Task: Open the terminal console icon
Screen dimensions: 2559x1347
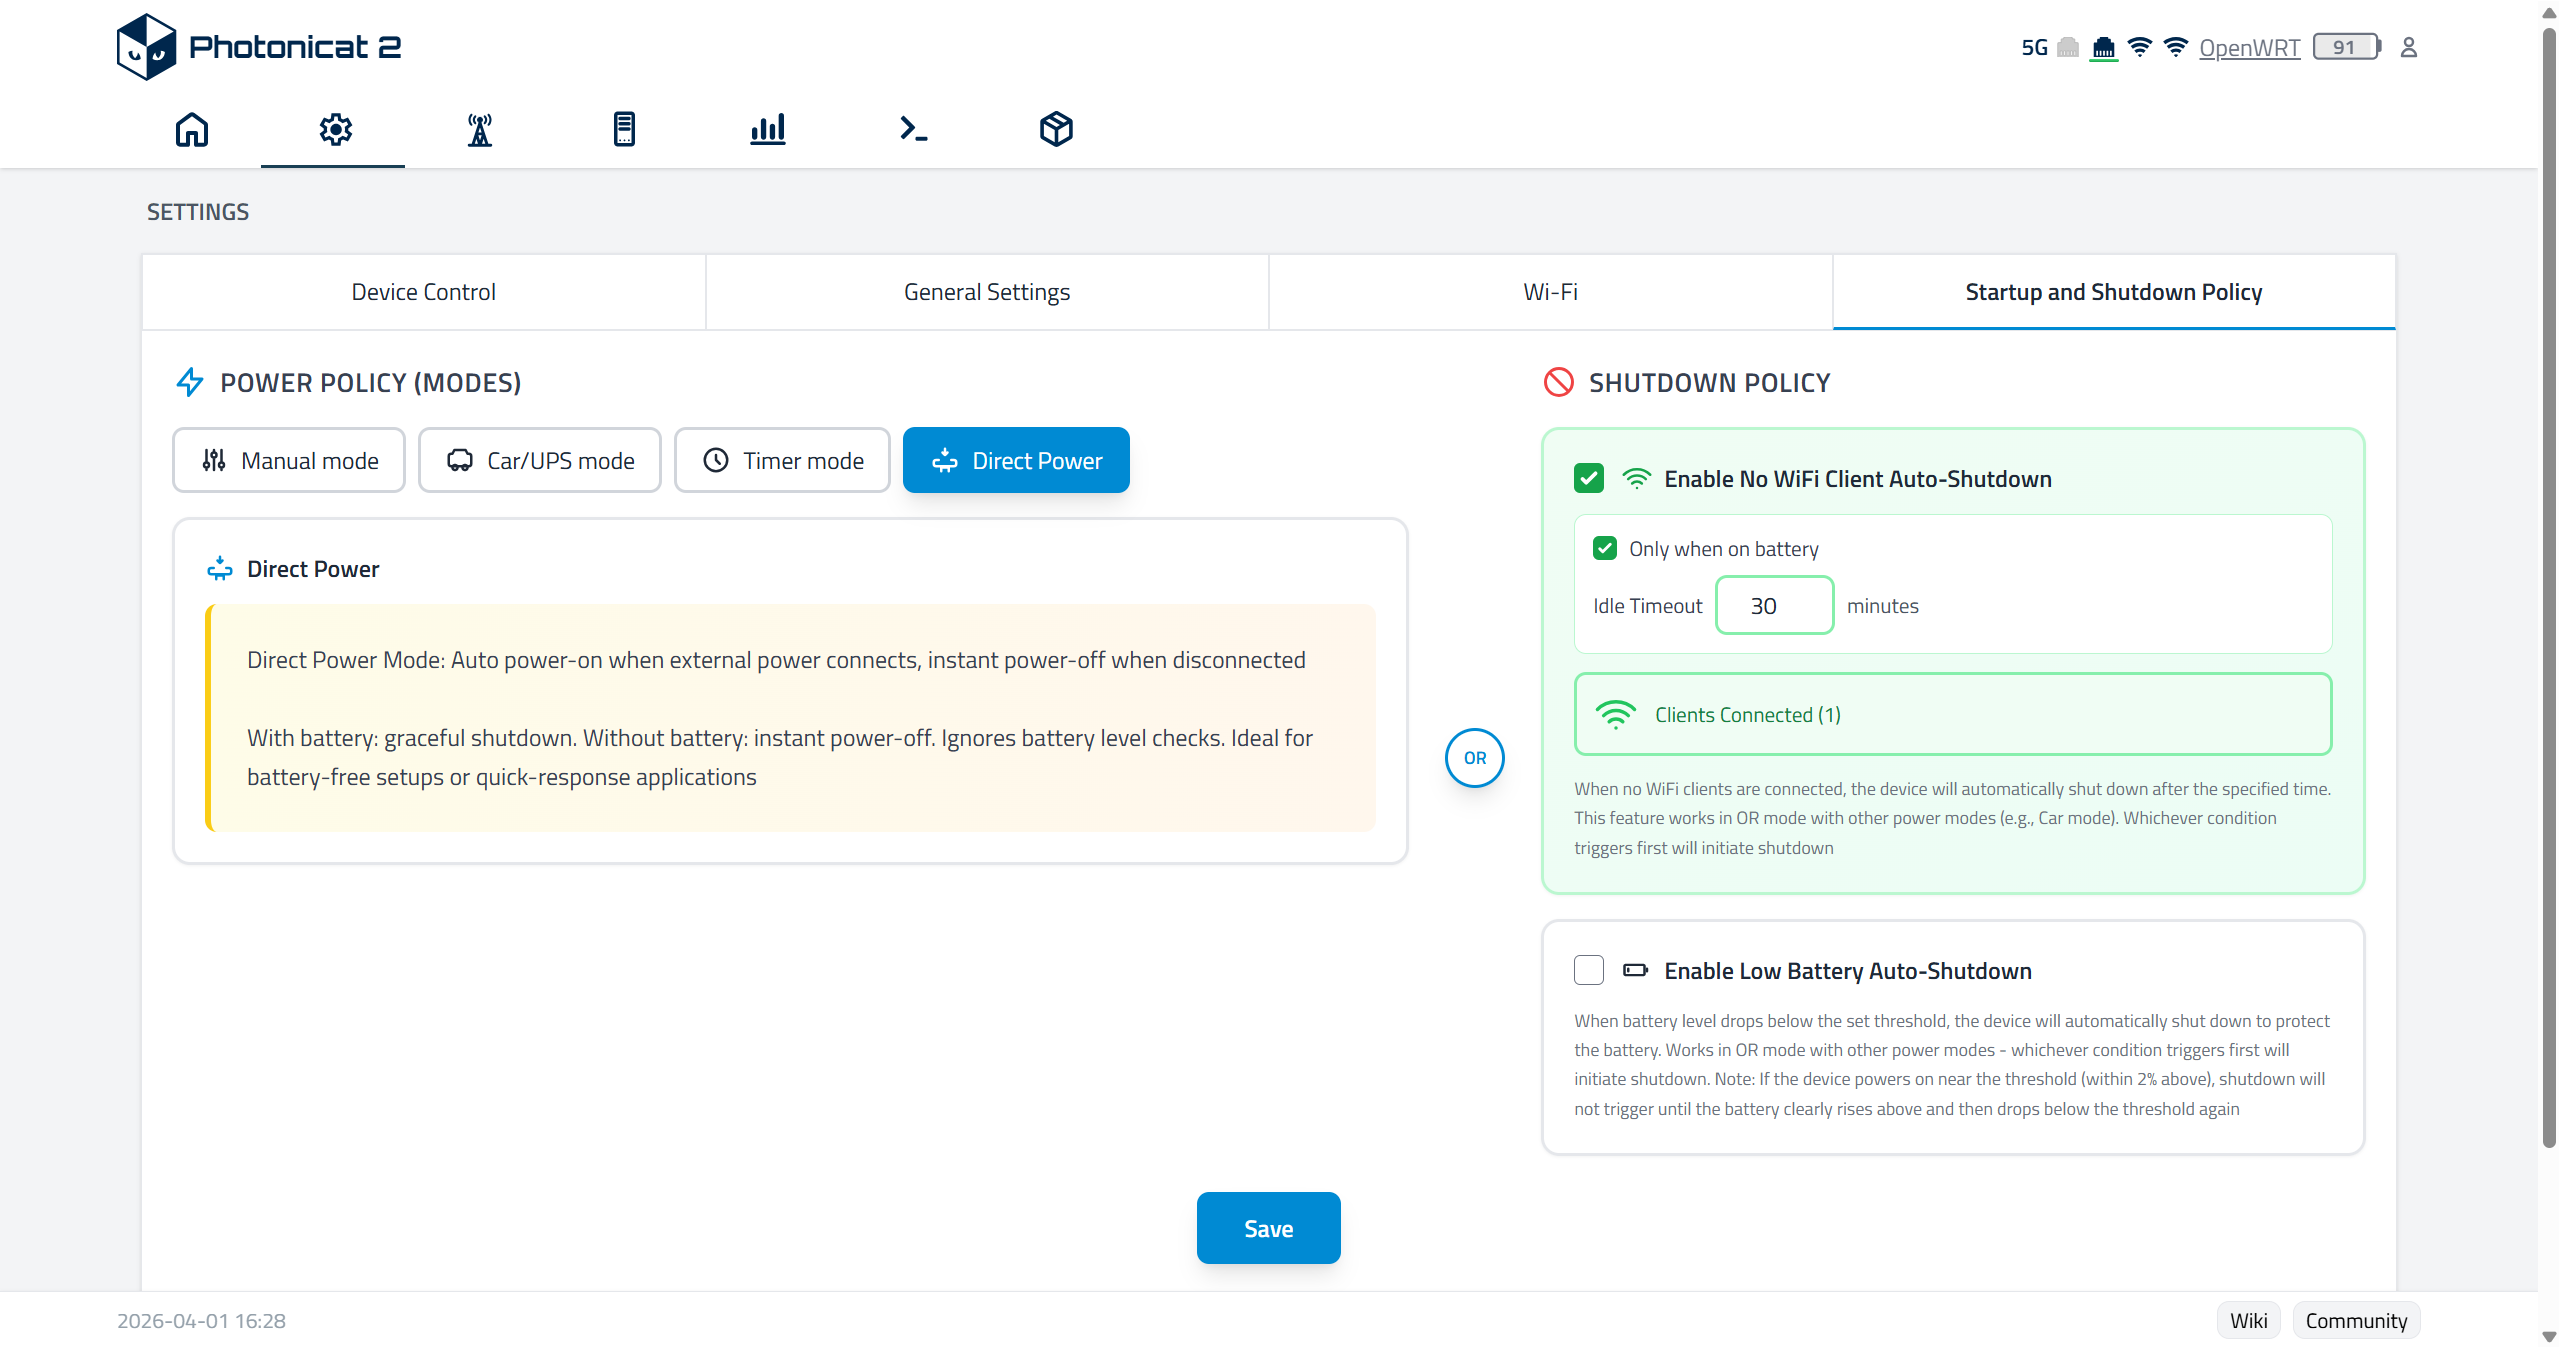Action: (x=911, y=130)
